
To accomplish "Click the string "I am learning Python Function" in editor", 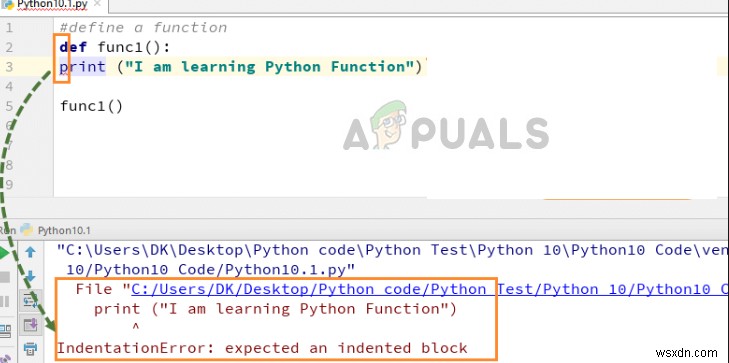I will tap(270, 67).
